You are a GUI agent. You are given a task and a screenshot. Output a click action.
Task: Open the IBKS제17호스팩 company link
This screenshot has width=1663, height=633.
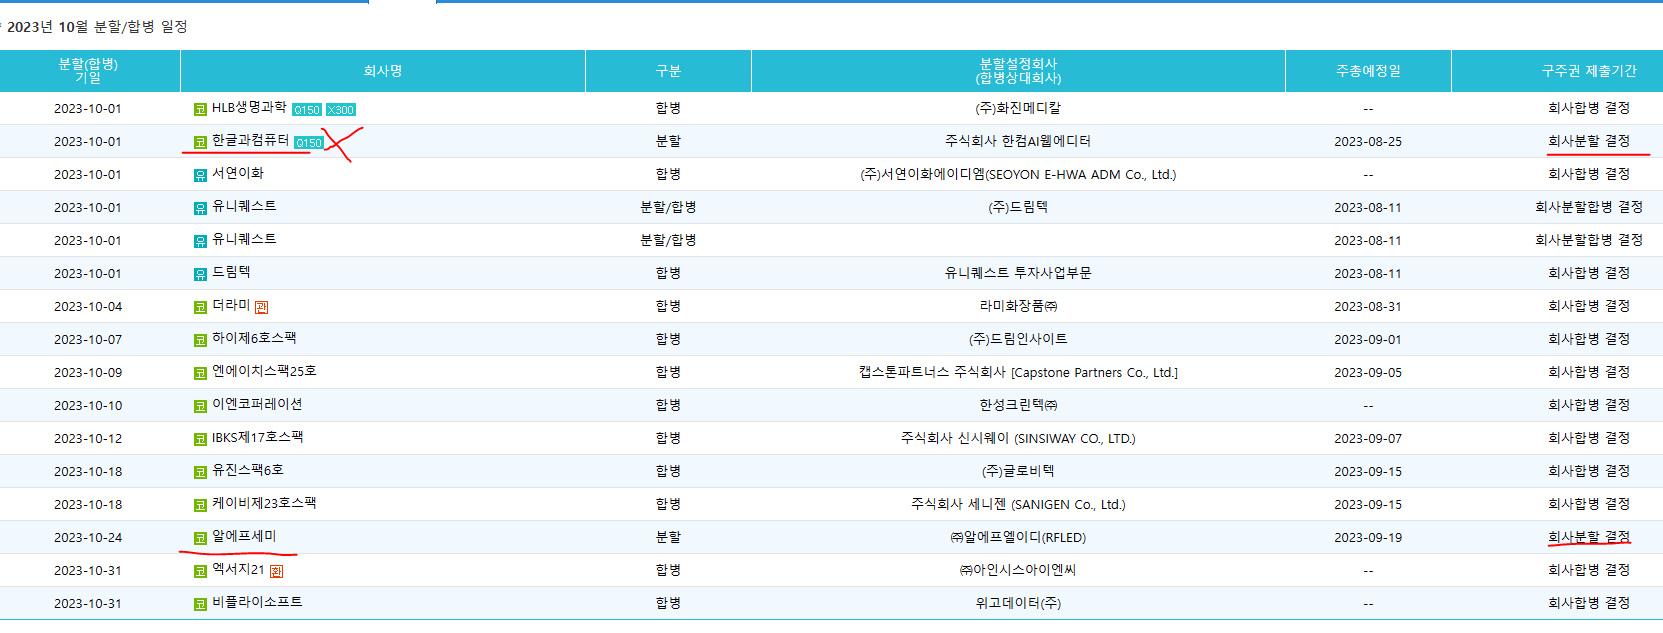pos(257,437)
